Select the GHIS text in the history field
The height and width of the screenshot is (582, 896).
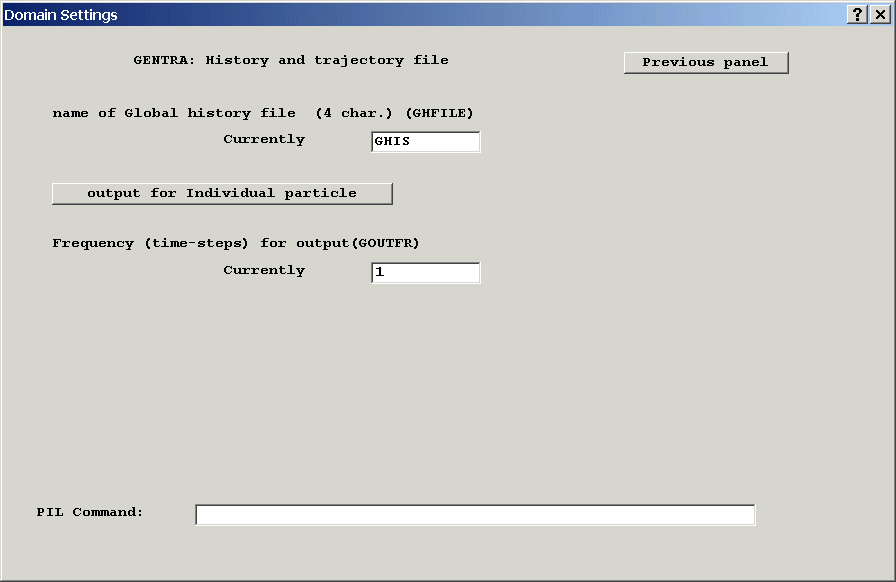tap(392, 142)
